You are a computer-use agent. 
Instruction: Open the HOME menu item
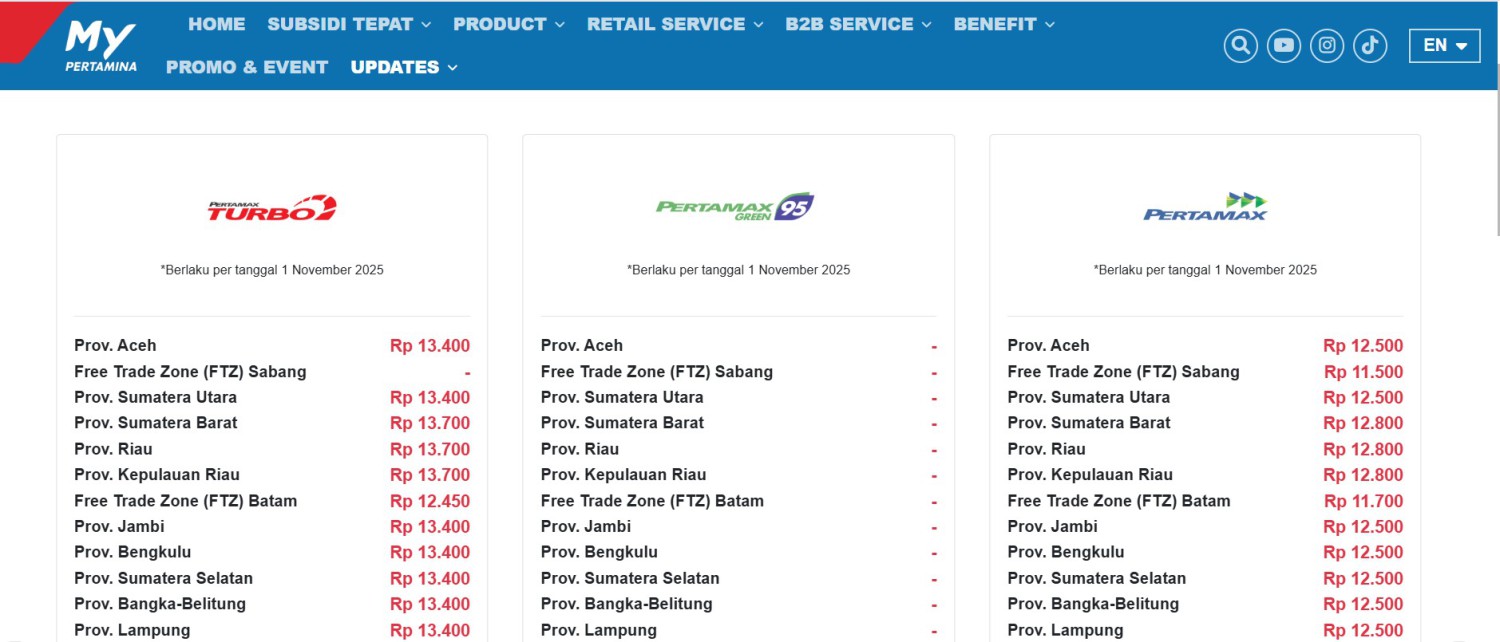(217, 24)
